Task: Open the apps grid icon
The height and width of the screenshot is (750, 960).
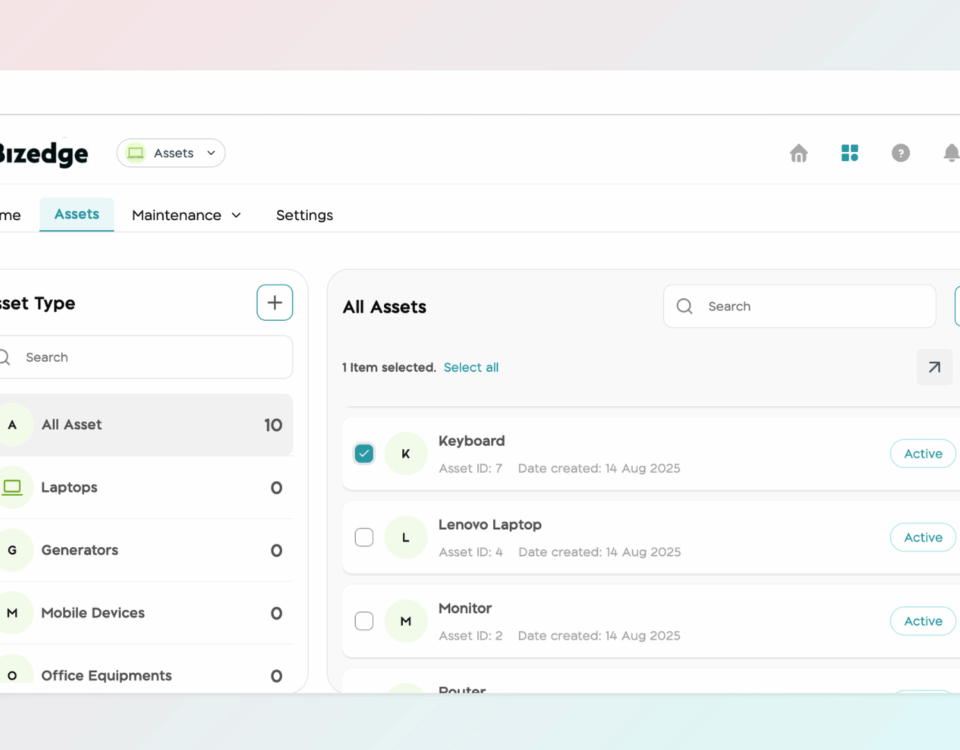Action: click(849, 153)
